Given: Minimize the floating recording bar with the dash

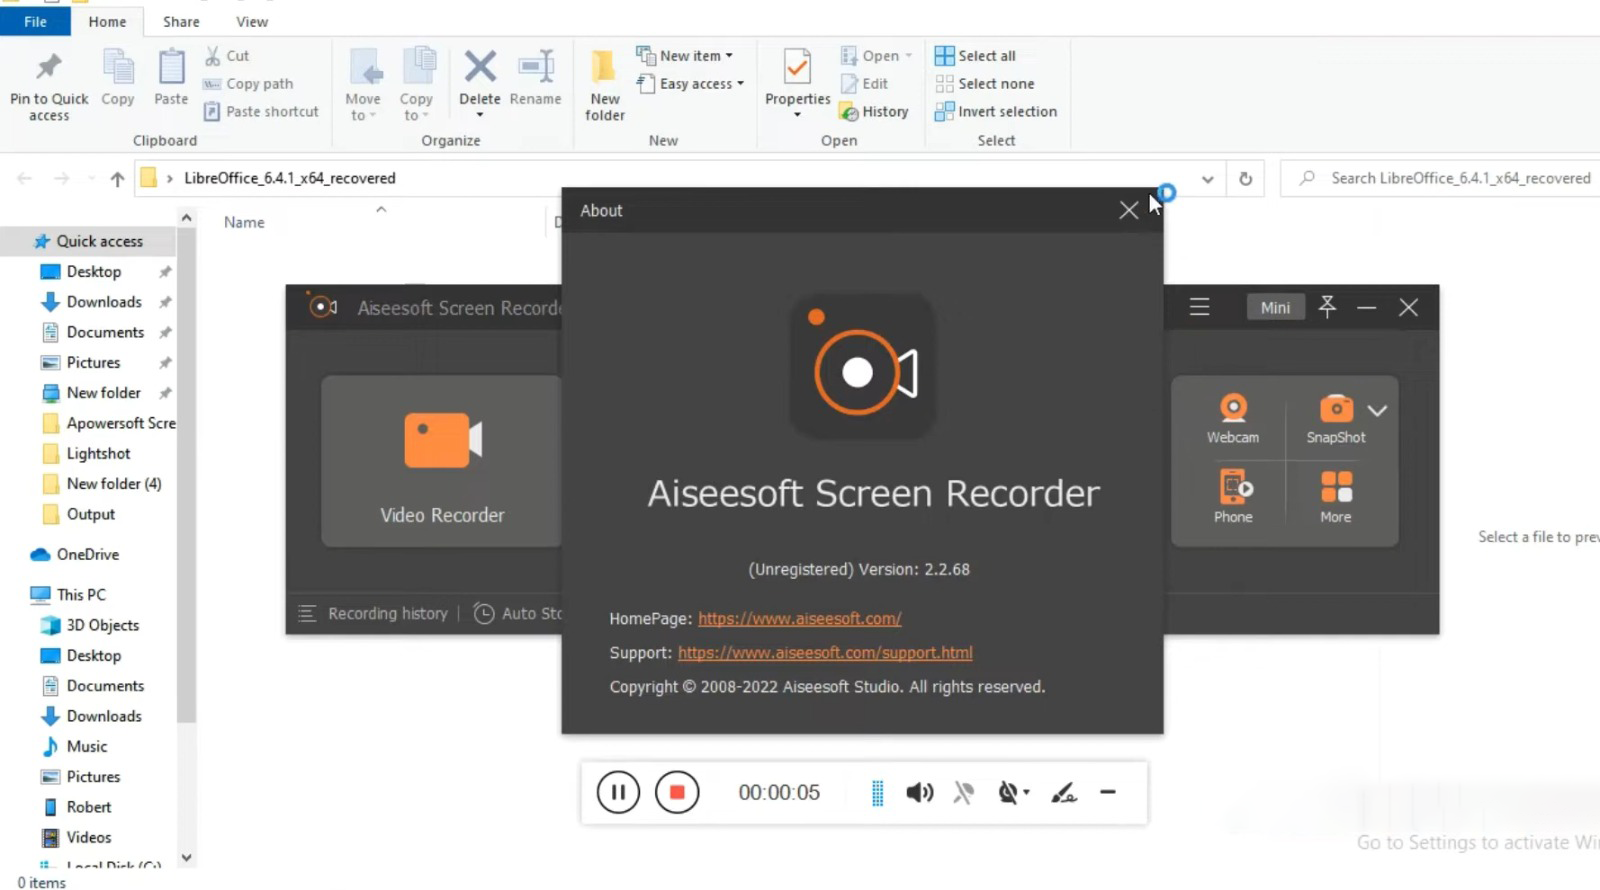Looking at the screenshot, I should [x=1108, y=792].
